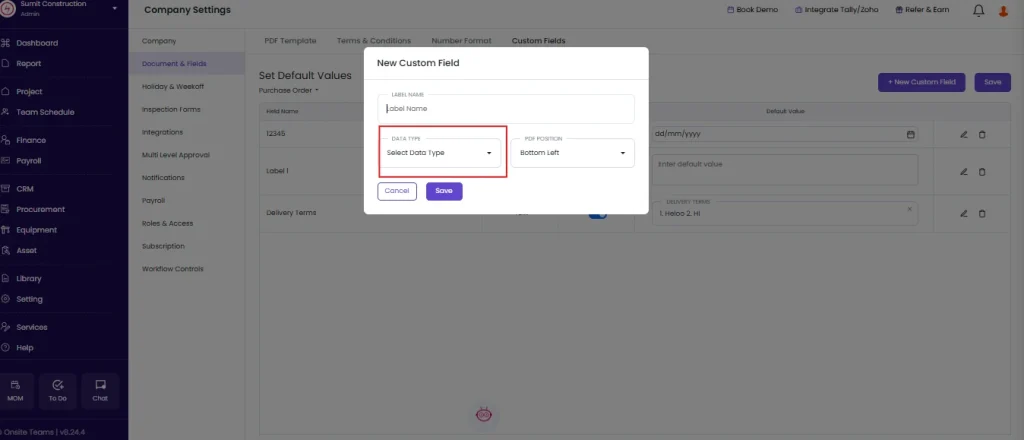Screen dimensions: 1024x440
Task: Delete the Label 1 field via trash icon
Action: click(982, 172)
